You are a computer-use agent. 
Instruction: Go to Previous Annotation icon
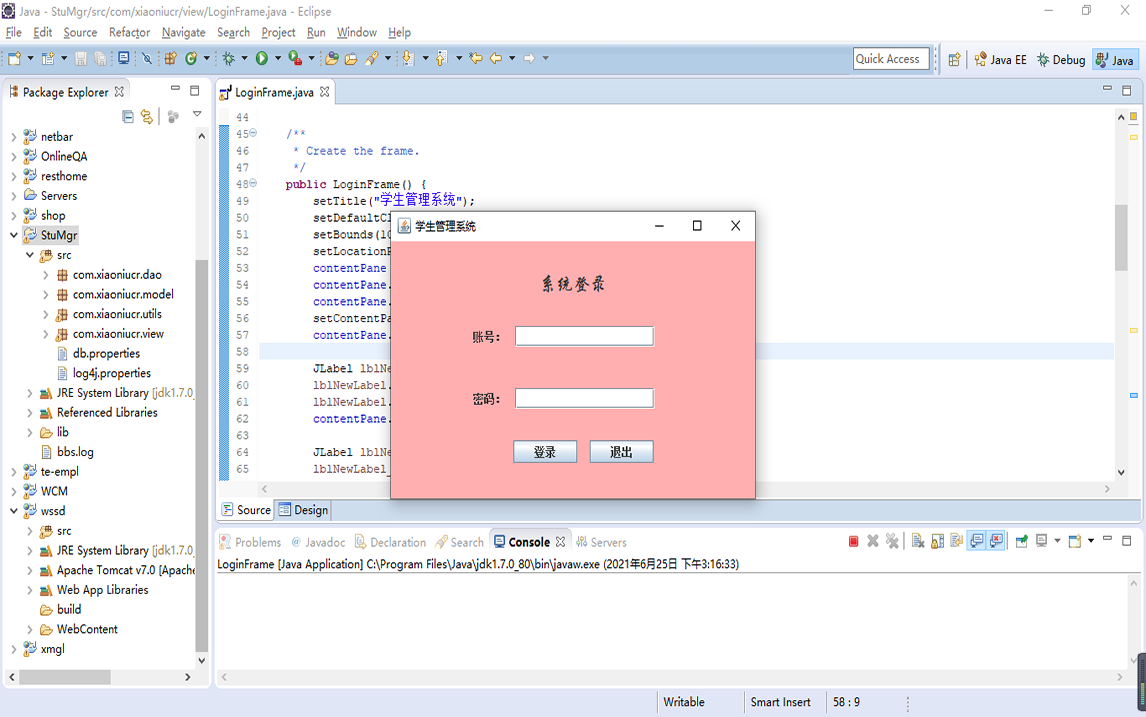[x=441, y=58]
